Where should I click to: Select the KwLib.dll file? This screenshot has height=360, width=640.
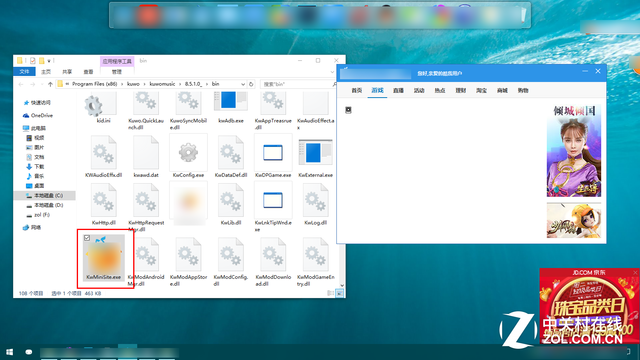point(231,204)
